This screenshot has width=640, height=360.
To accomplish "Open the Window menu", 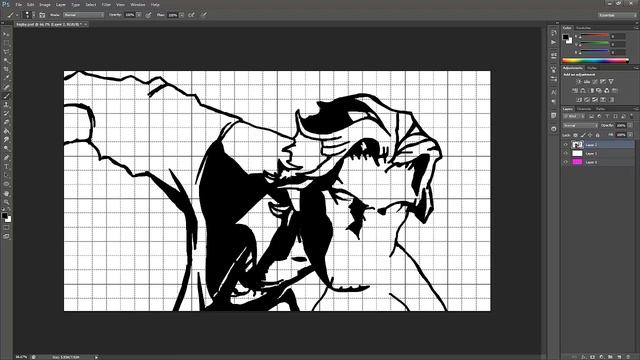I will coord(138,4).
